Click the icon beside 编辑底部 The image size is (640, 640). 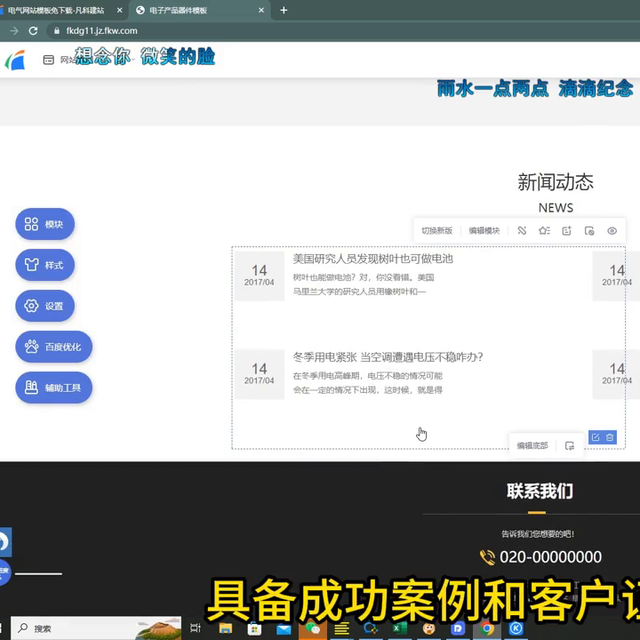[569, 445]
